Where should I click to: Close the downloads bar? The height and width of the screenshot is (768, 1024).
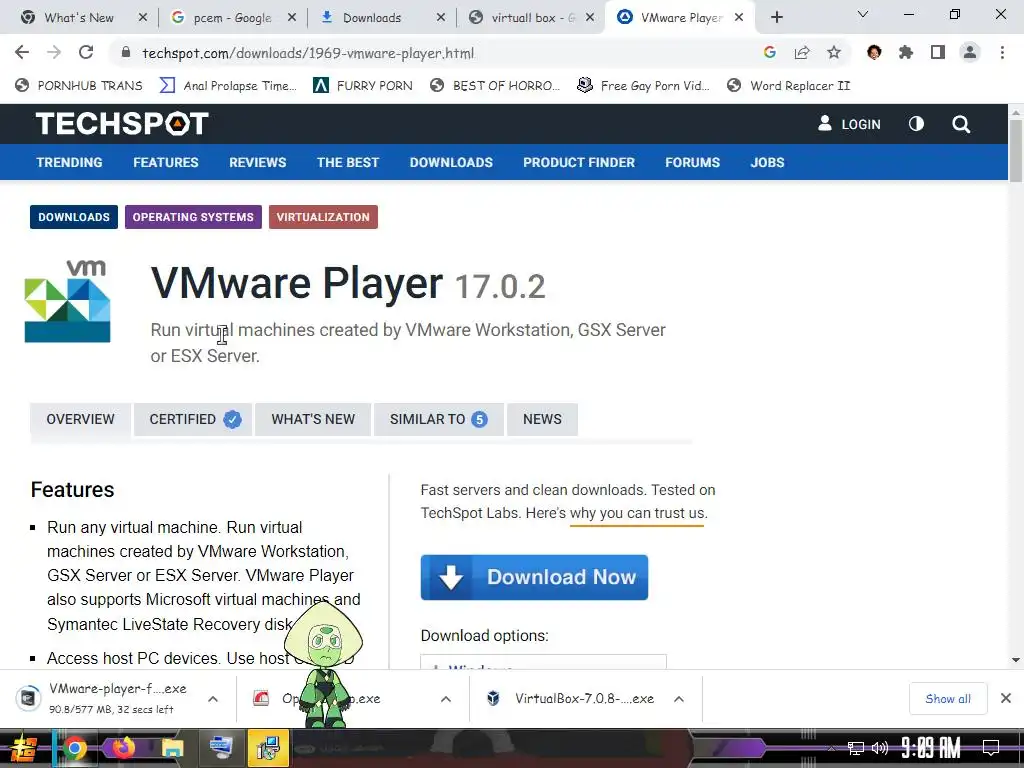(x=1006, y=698)
